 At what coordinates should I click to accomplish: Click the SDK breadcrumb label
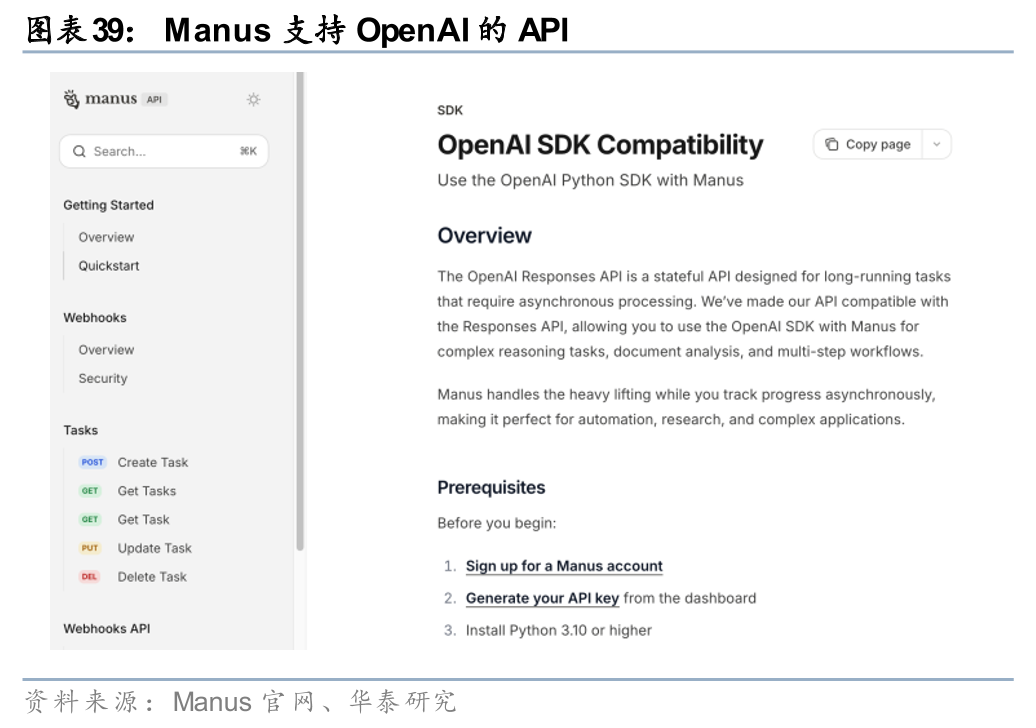point(450,110)
